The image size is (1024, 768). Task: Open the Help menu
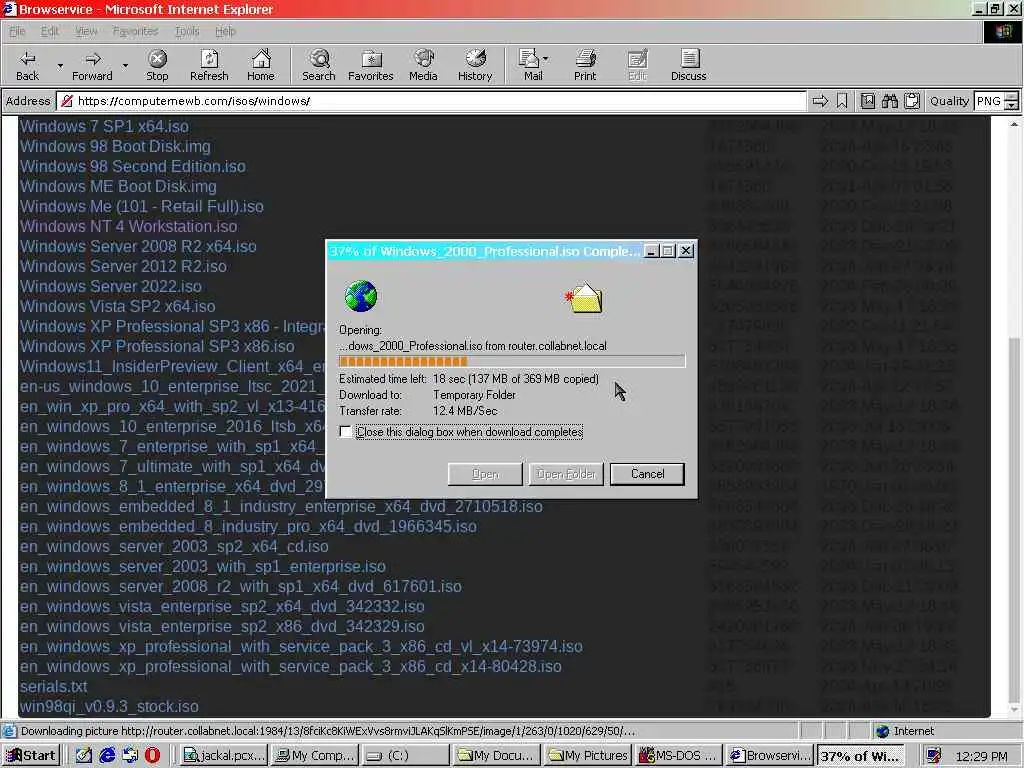click(225, 31)
